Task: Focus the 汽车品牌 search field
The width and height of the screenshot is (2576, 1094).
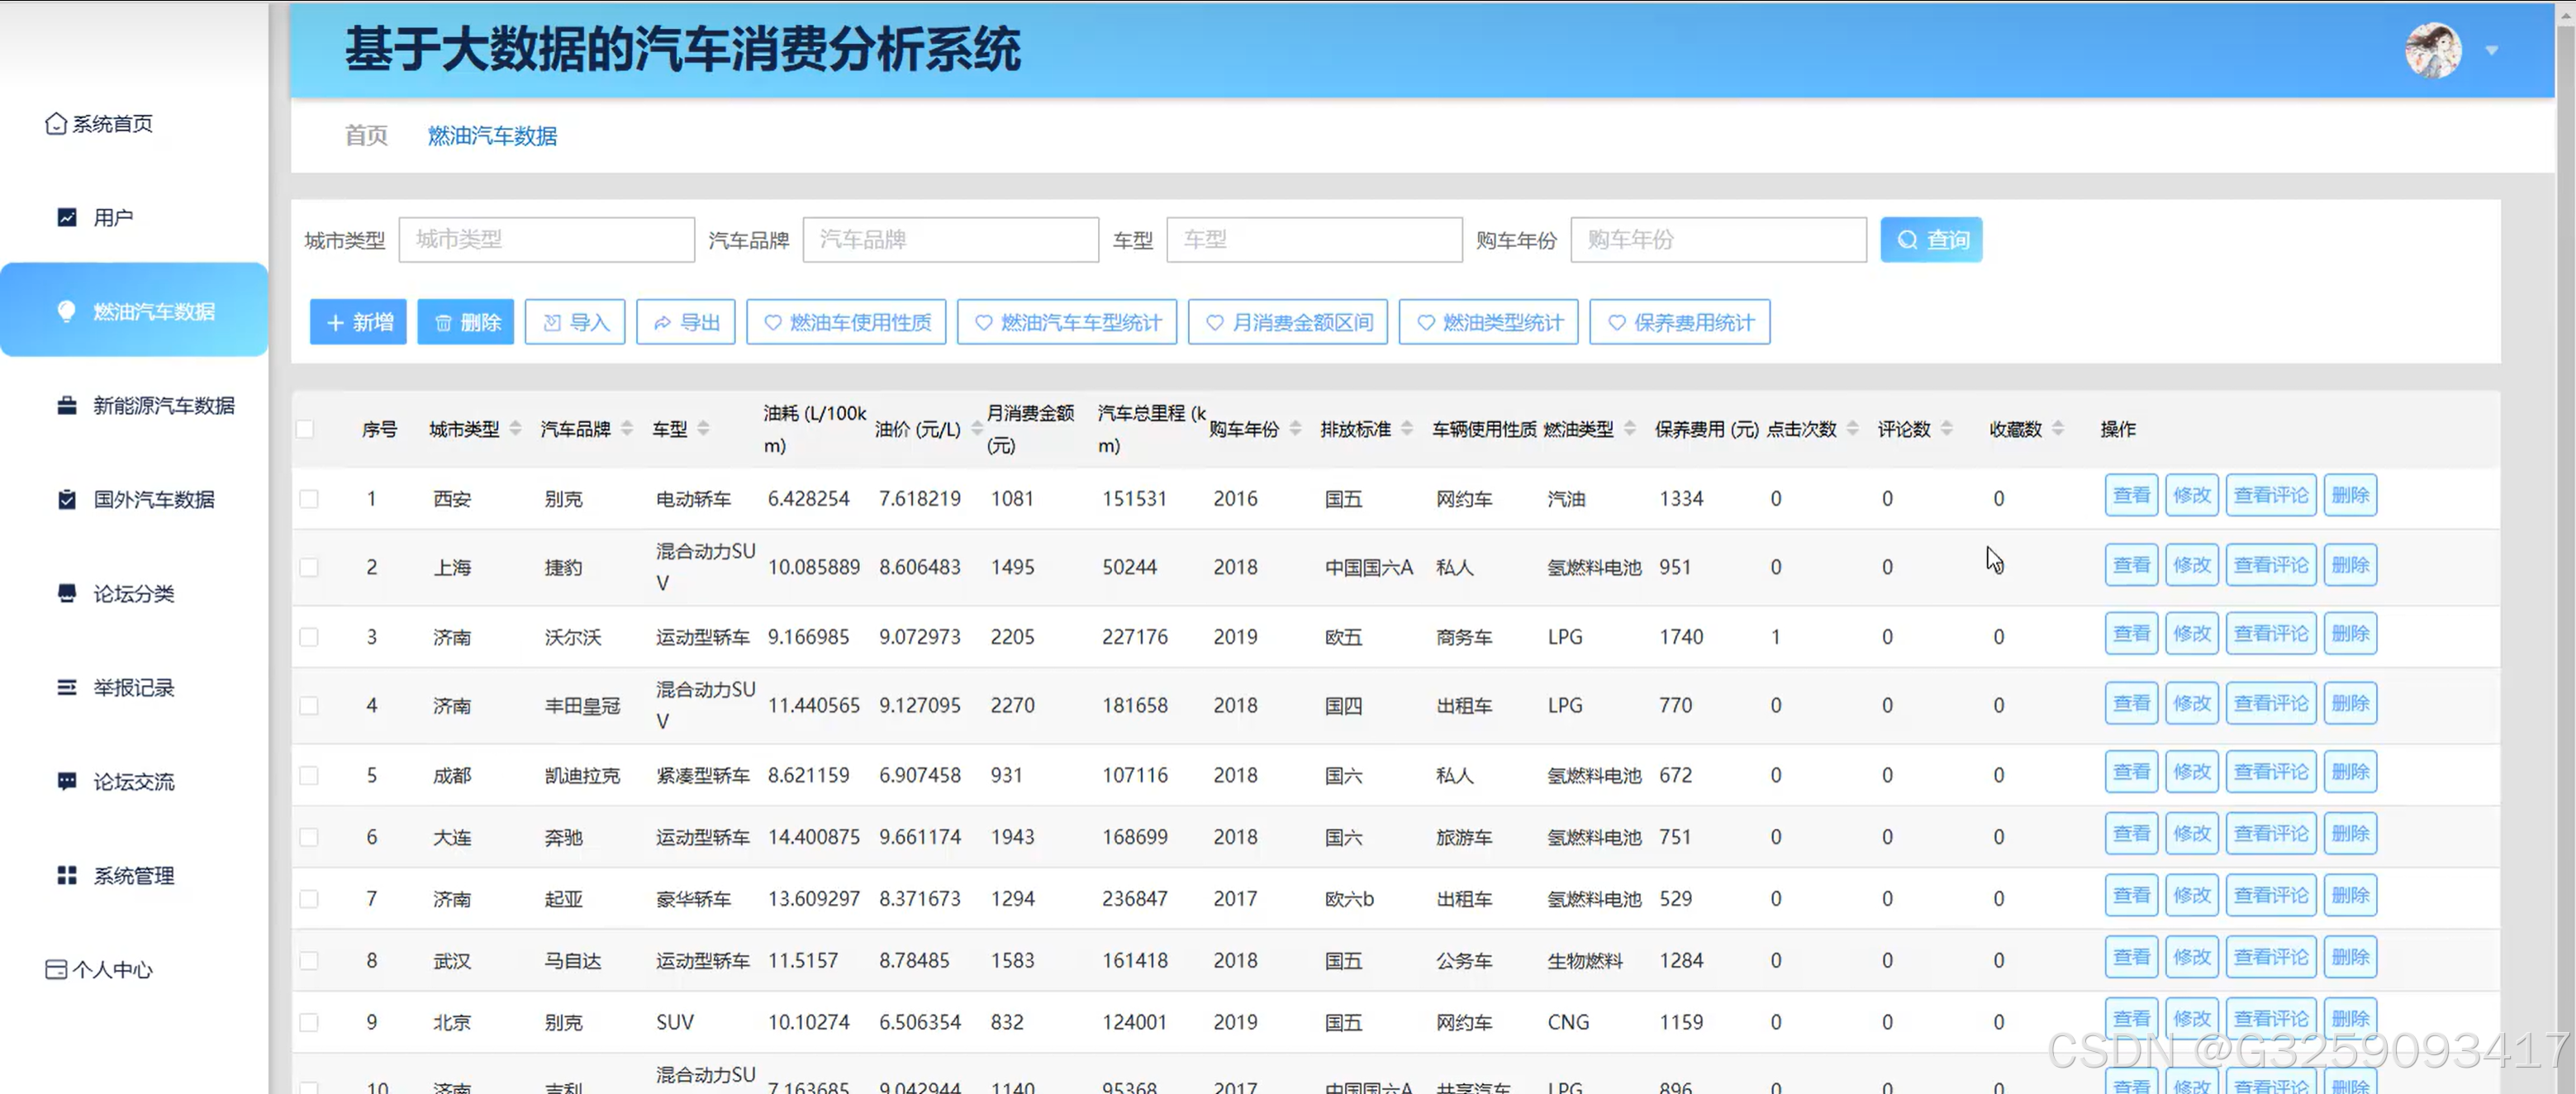Action: [951, 240]
